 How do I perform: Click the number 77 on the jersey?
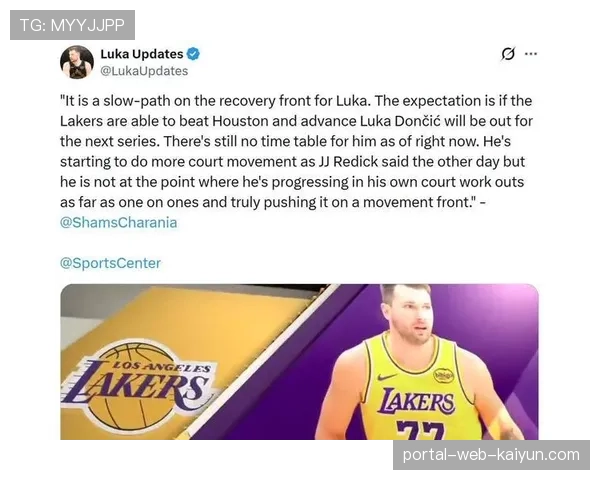point(420,430)
